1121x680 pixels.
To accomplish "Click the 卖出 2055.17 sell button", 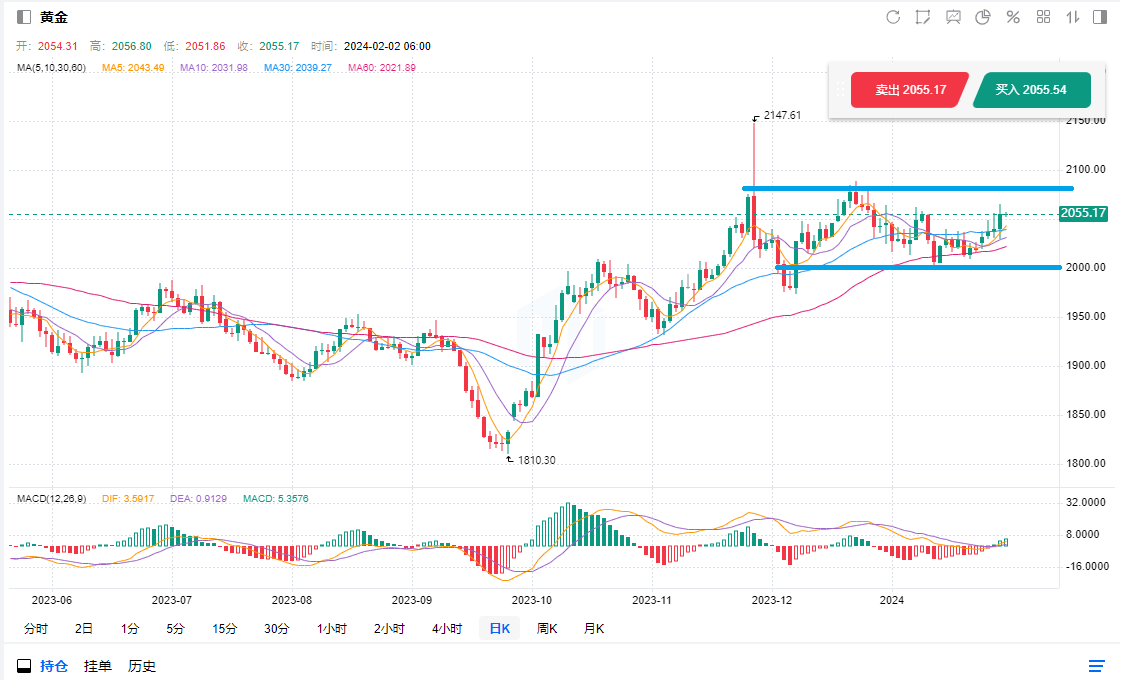I will pyautogui.click(x=910, y=90).
